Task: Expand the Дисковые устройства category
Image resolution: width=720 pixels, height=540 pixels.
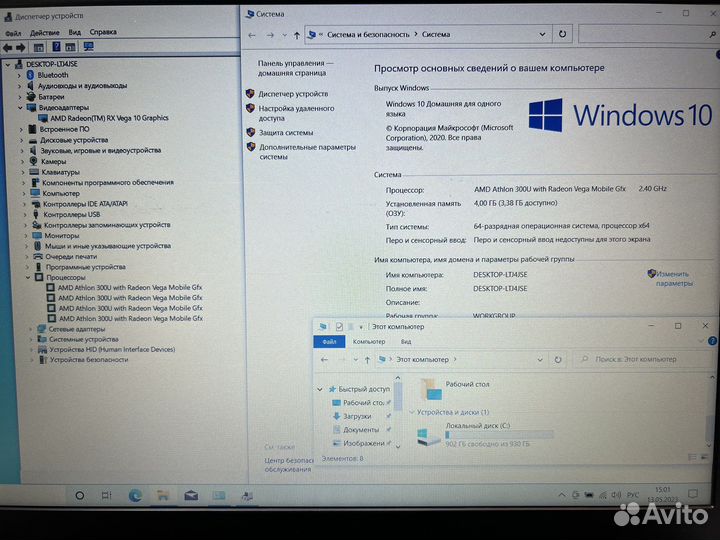Action: (22, 141)
